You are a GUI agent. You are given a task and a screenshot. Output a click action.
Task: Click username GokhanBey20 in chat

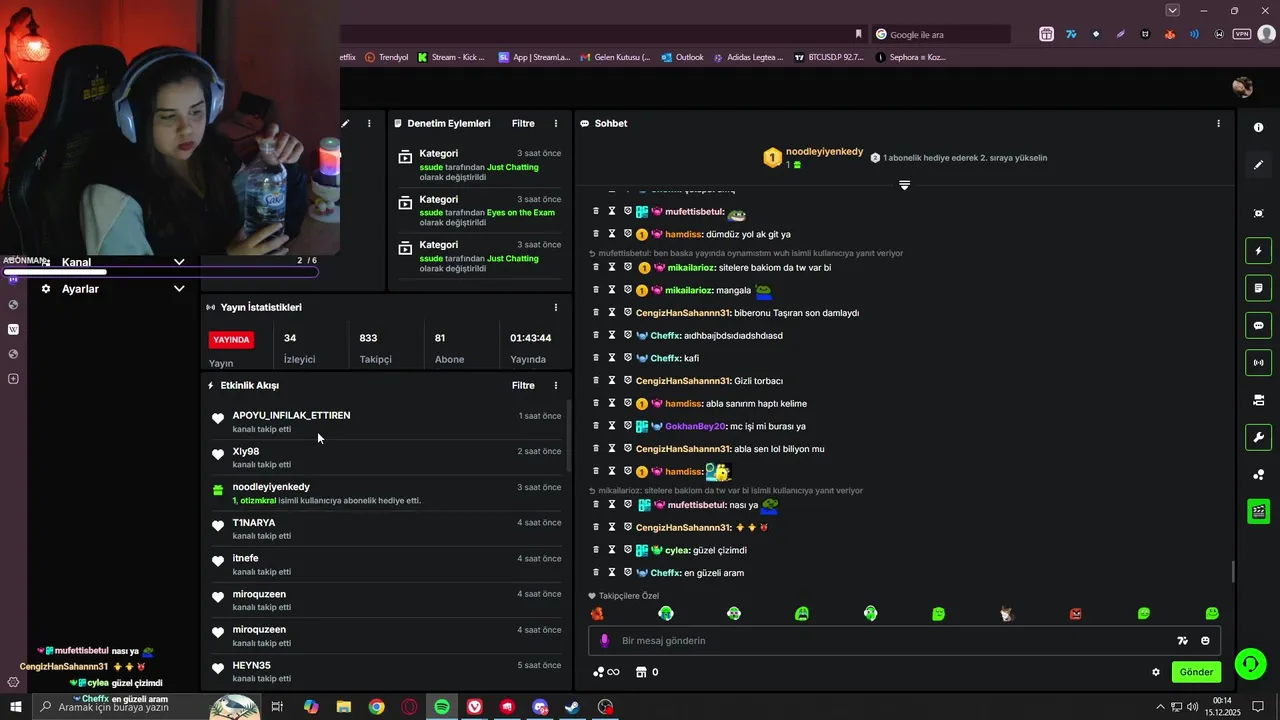[695, 426]
